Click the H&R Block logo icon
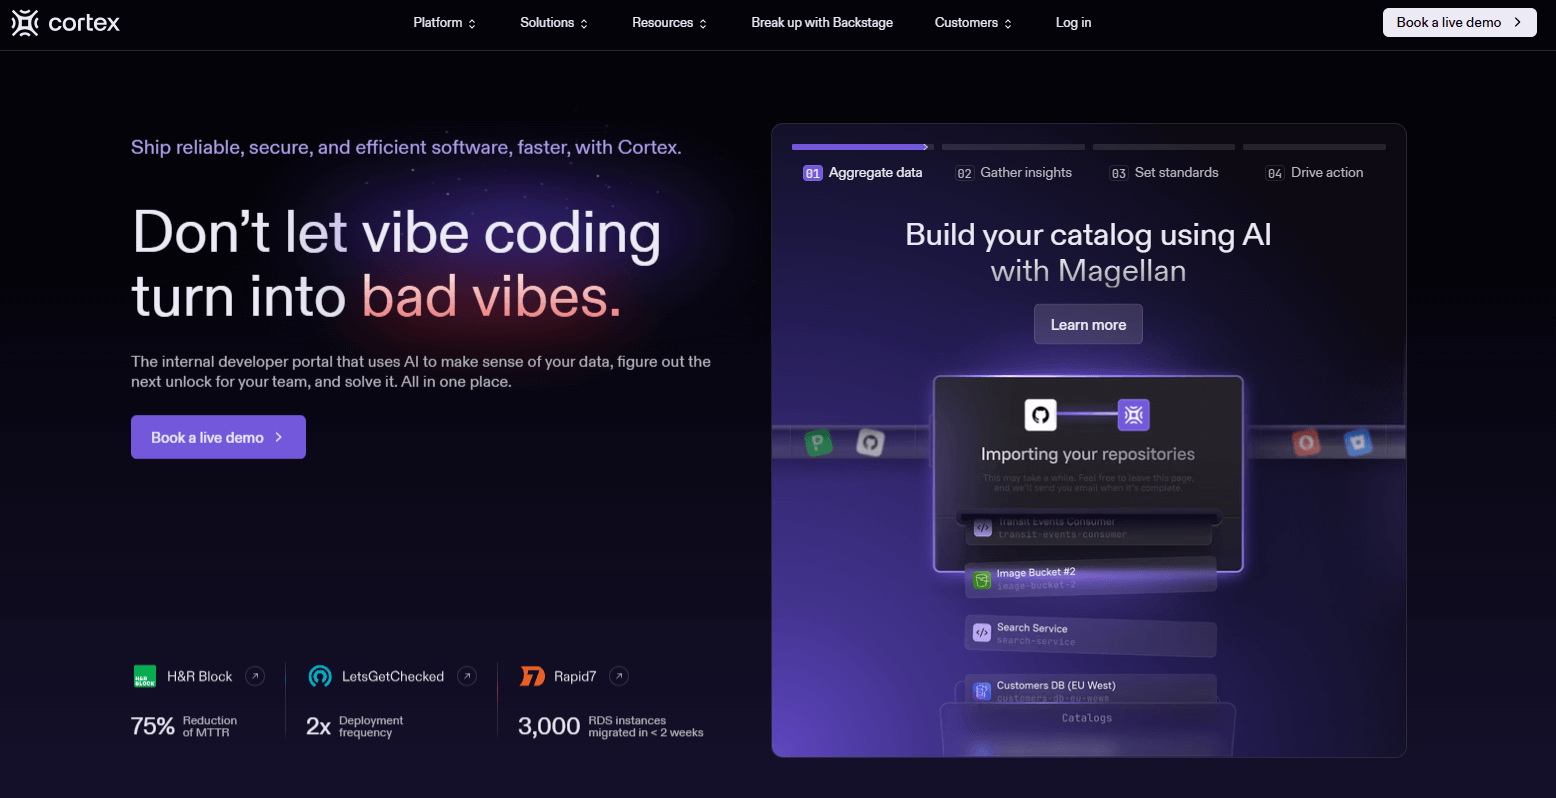This screenshot has height=798, width=1556. tap(144, 676)
